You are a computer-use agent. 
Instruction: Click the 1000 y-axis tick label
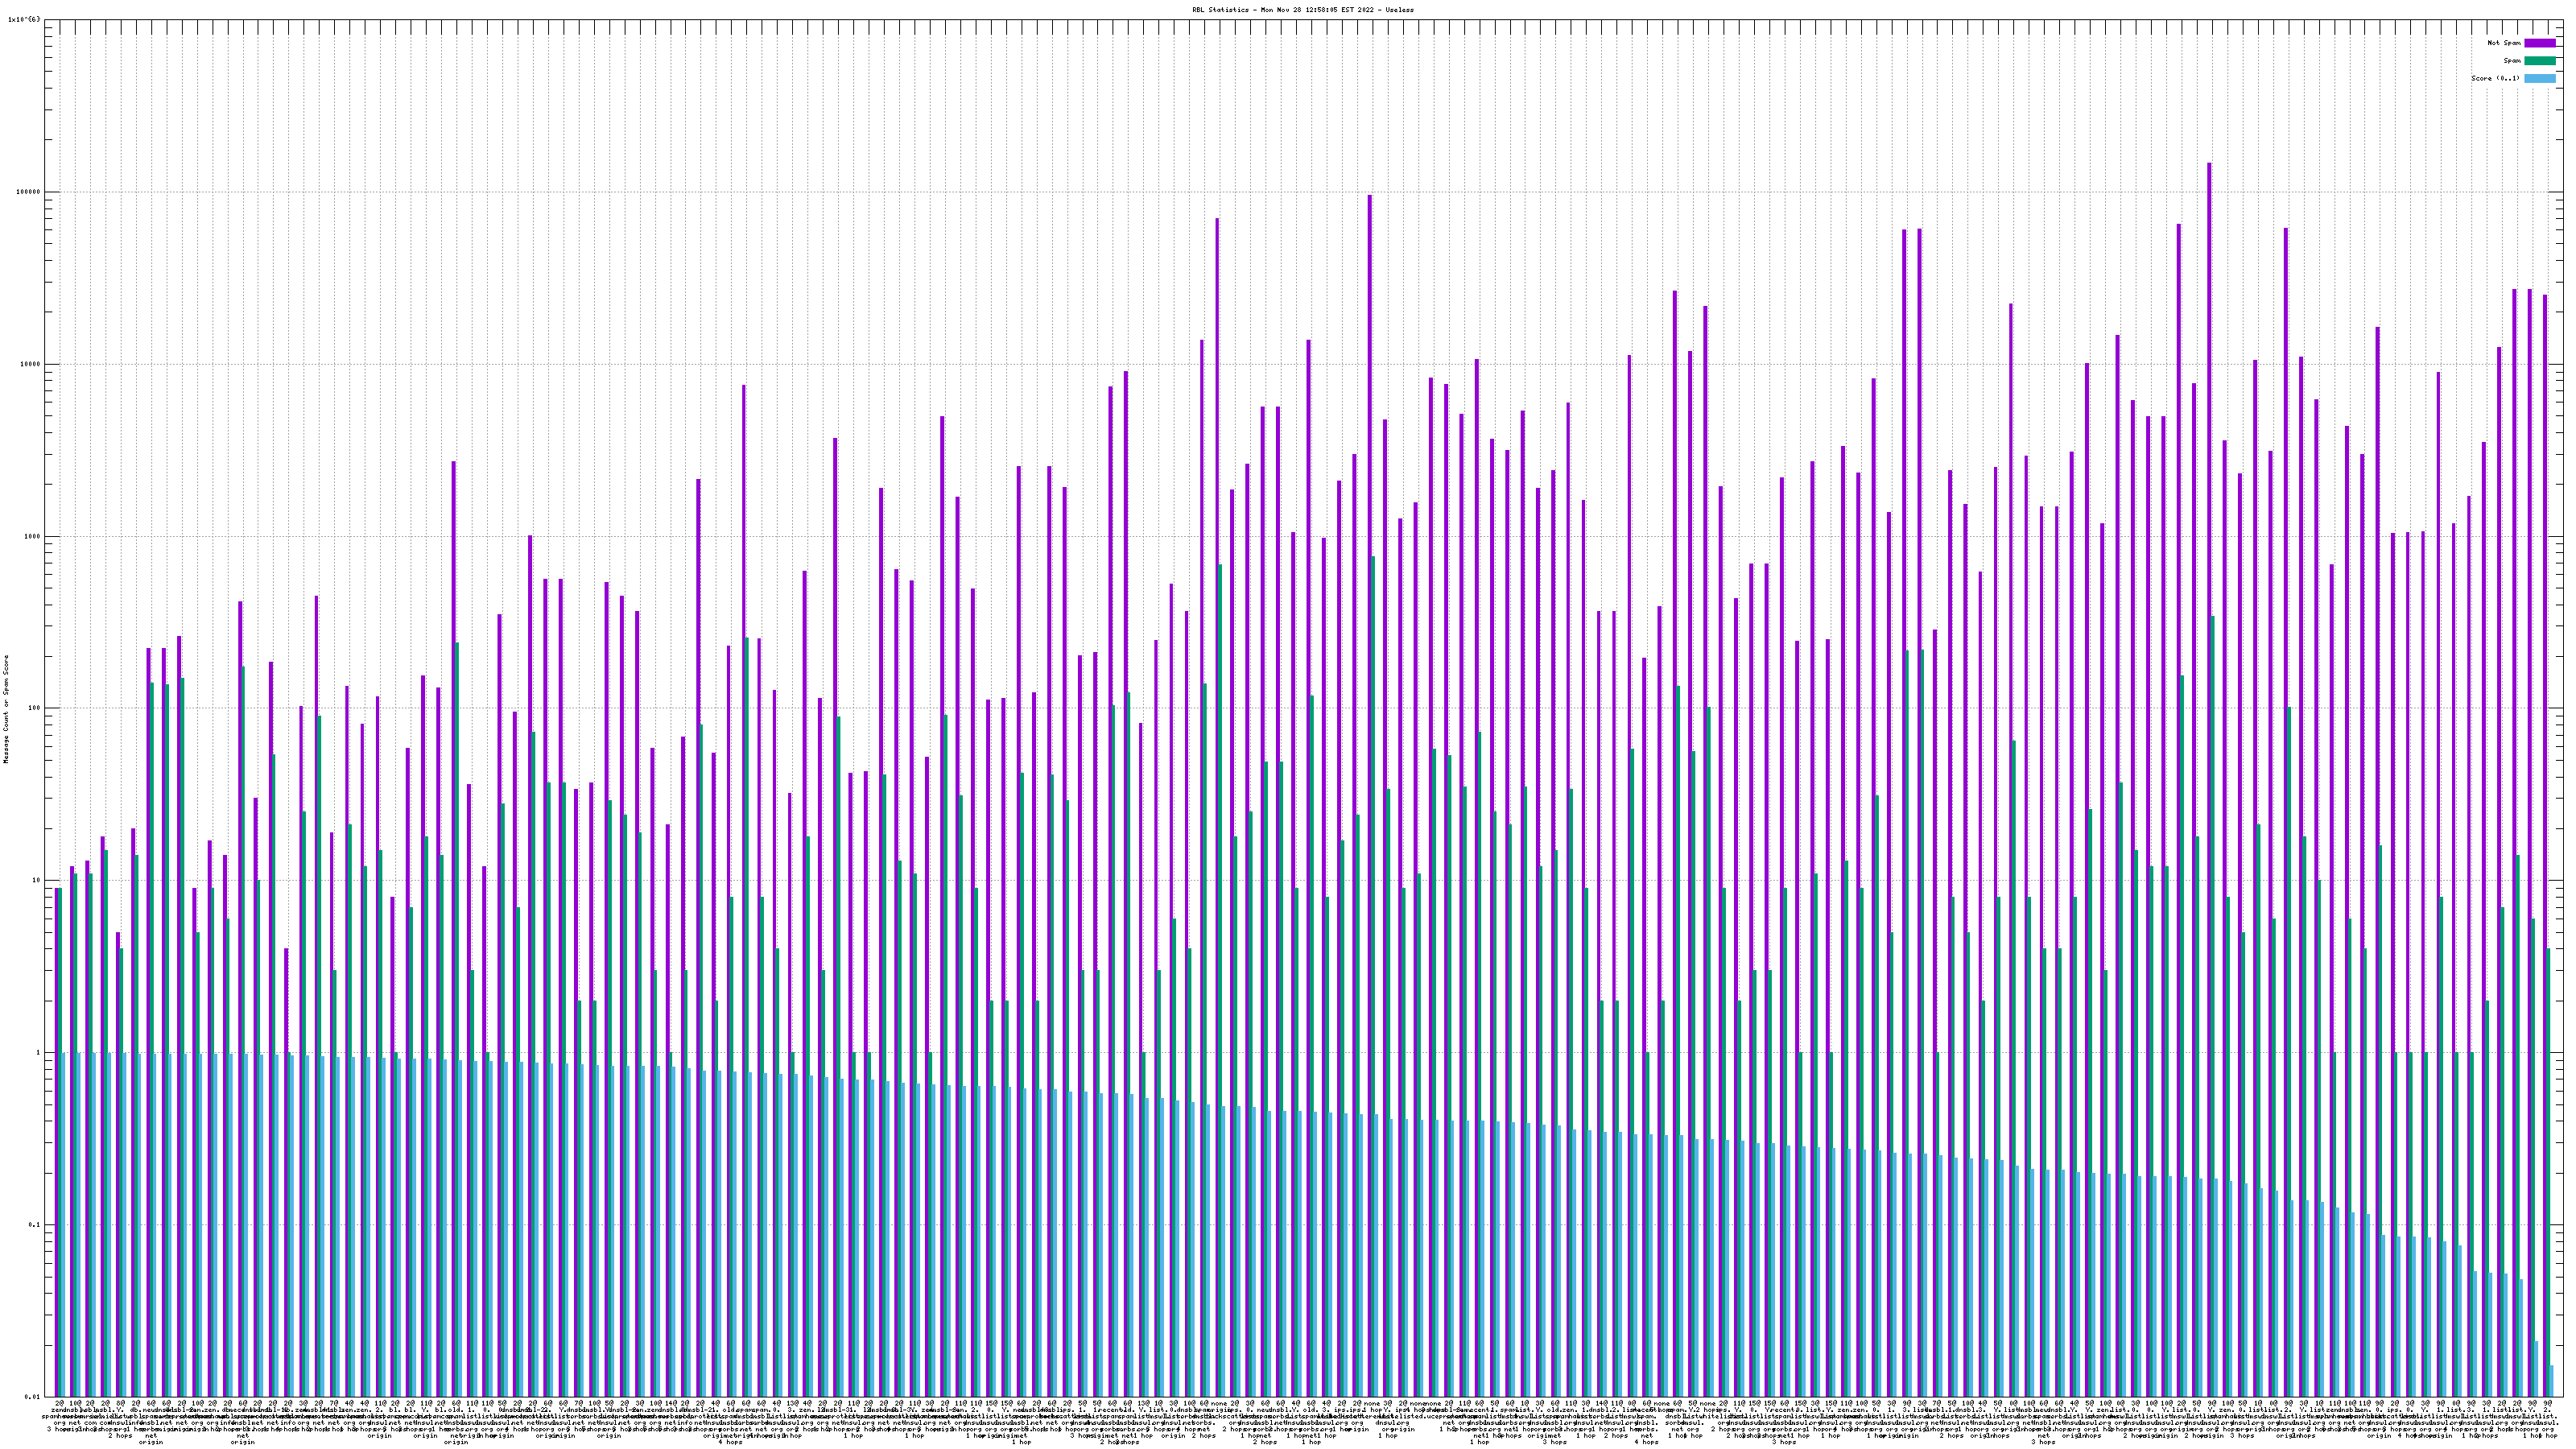coord(34,536)
